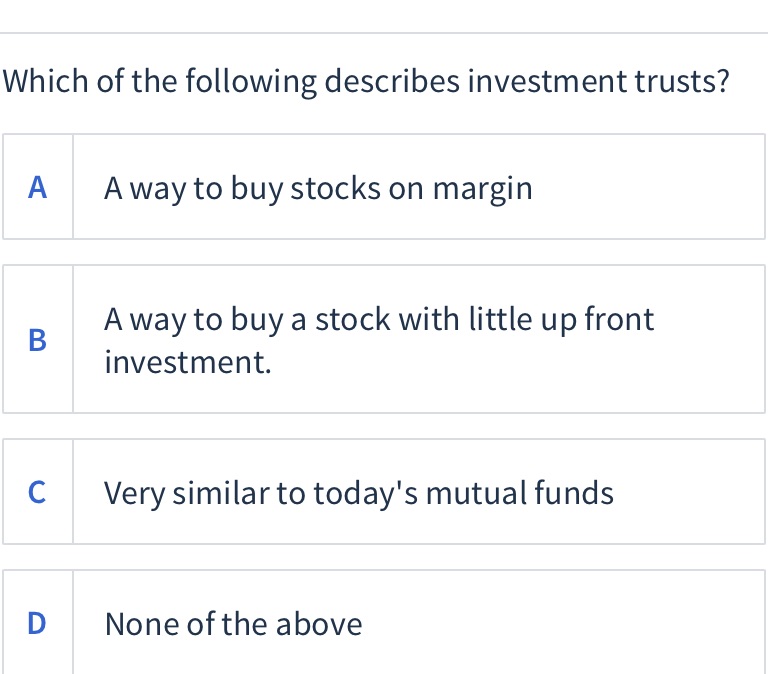Choose 'A way to buy a stock with little up front investment.'
This screenshot has height=674, width=768.
(x=379, y=340)
